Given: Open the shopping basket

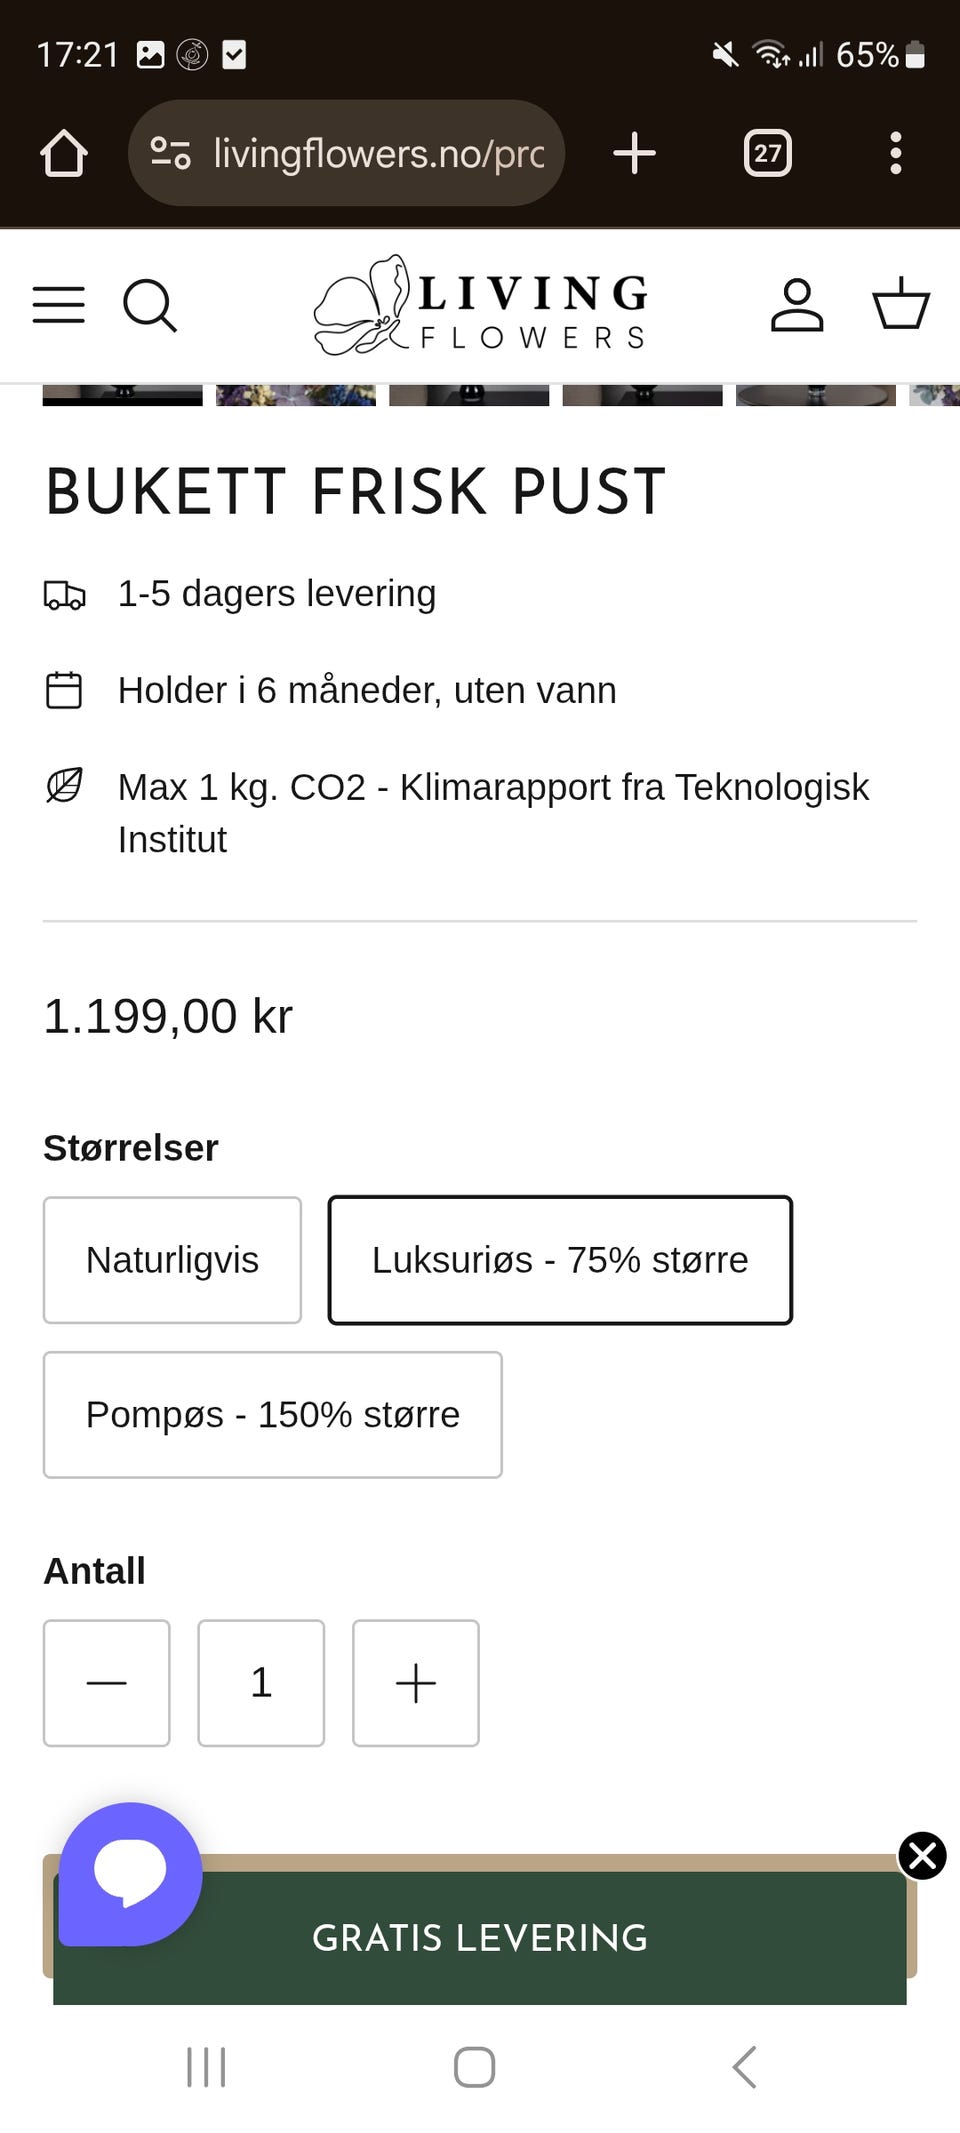Looking at the screenshot, I should click(x=901, y=303).
